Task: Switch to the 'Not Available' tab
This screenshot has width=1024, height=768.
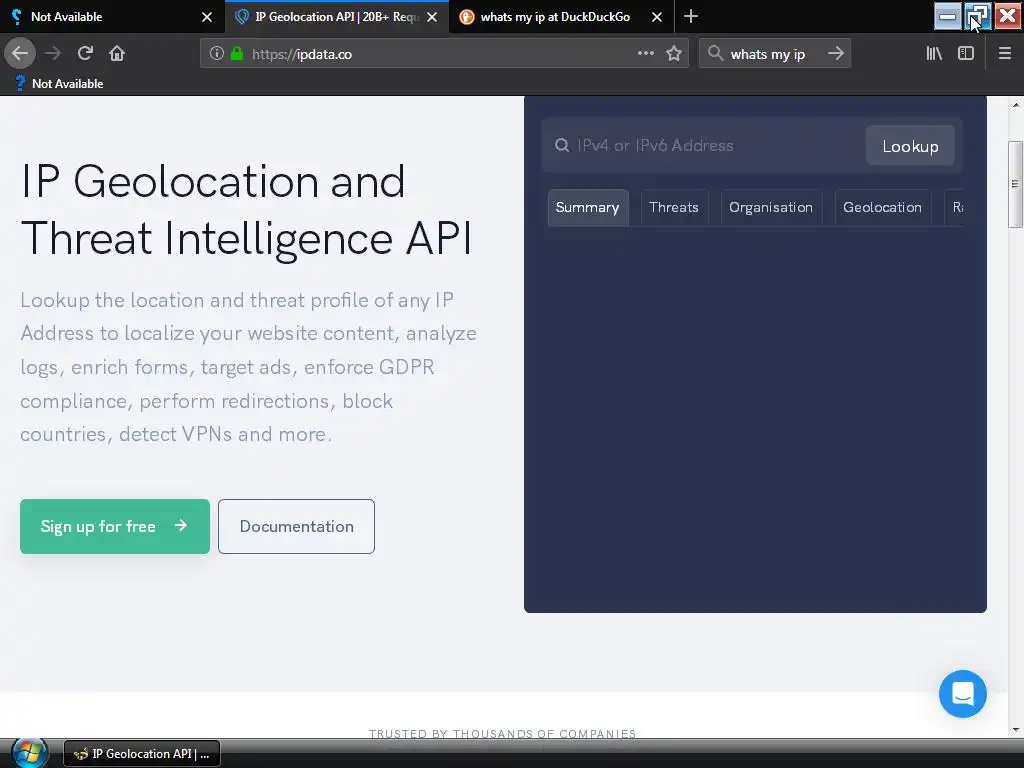Action: 112,17
